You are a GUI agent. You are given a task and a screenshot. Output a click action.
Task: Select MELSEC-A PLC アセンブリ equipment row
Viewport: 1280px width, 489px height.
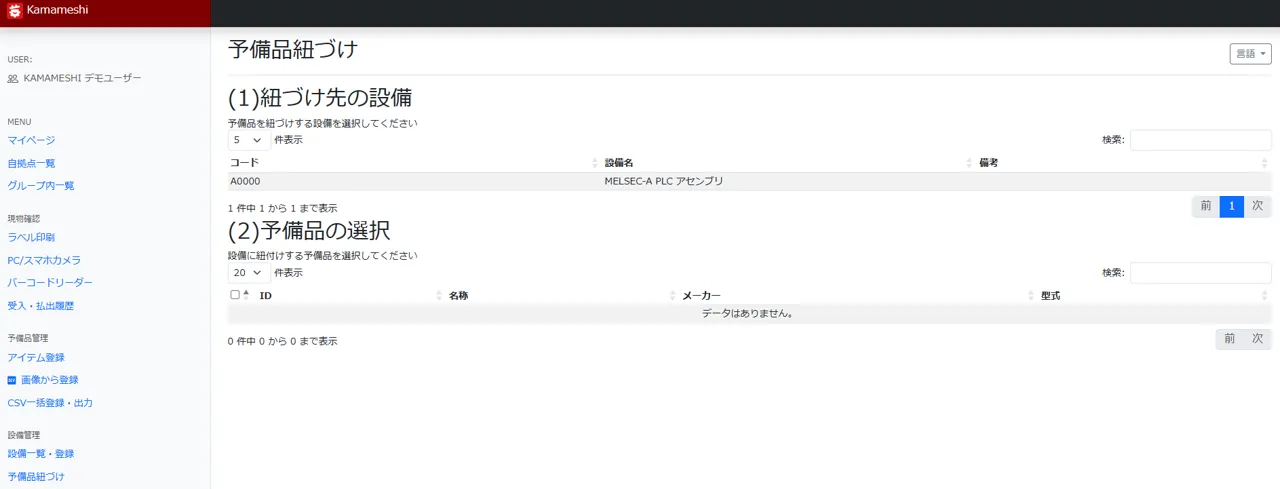tap(750, 181)
